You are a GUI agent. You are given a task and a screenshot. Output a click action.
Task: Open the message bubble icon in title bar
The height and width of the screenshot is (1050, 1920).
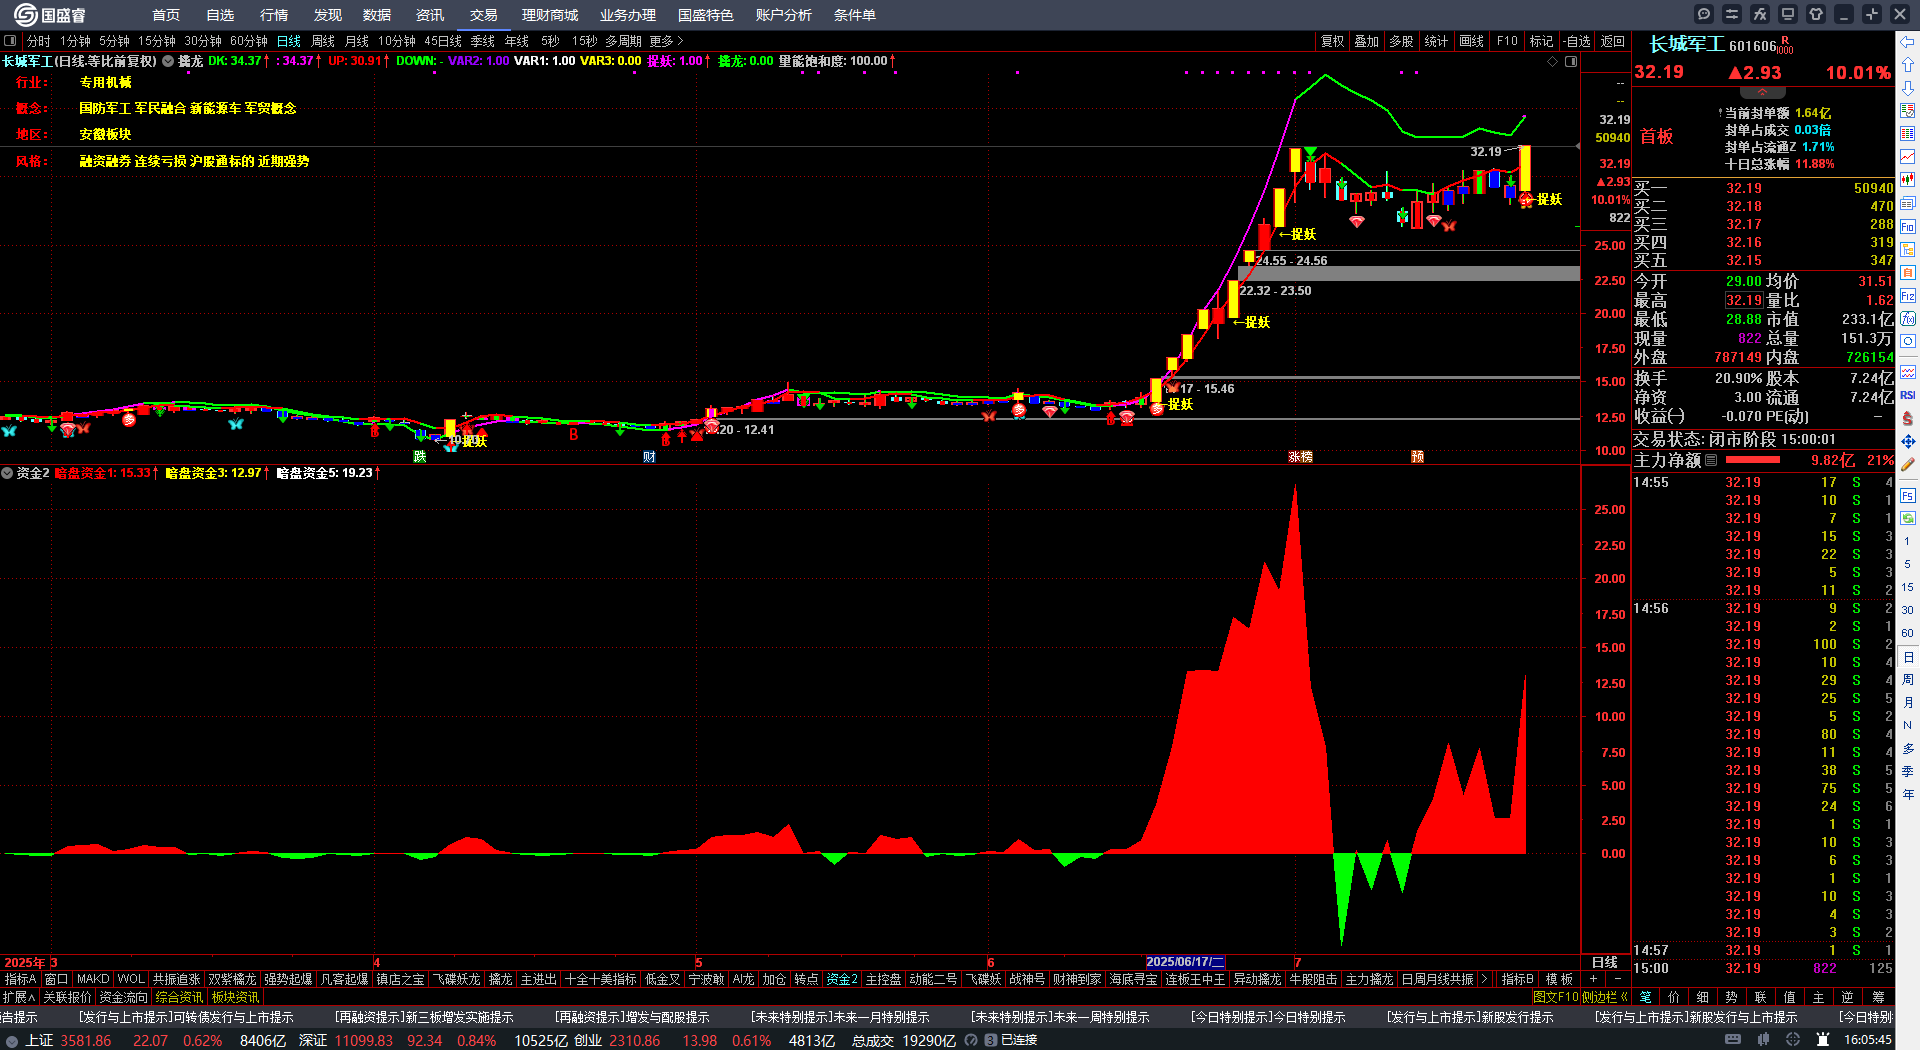1704,14
